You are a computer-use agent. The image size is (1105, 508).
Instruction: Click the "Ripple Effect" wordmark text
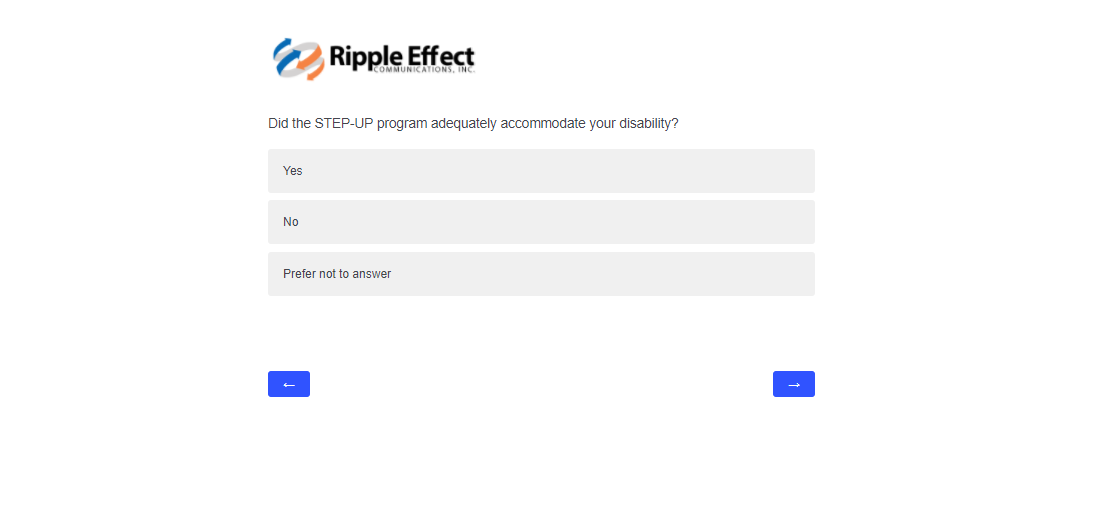pos(401,54)
